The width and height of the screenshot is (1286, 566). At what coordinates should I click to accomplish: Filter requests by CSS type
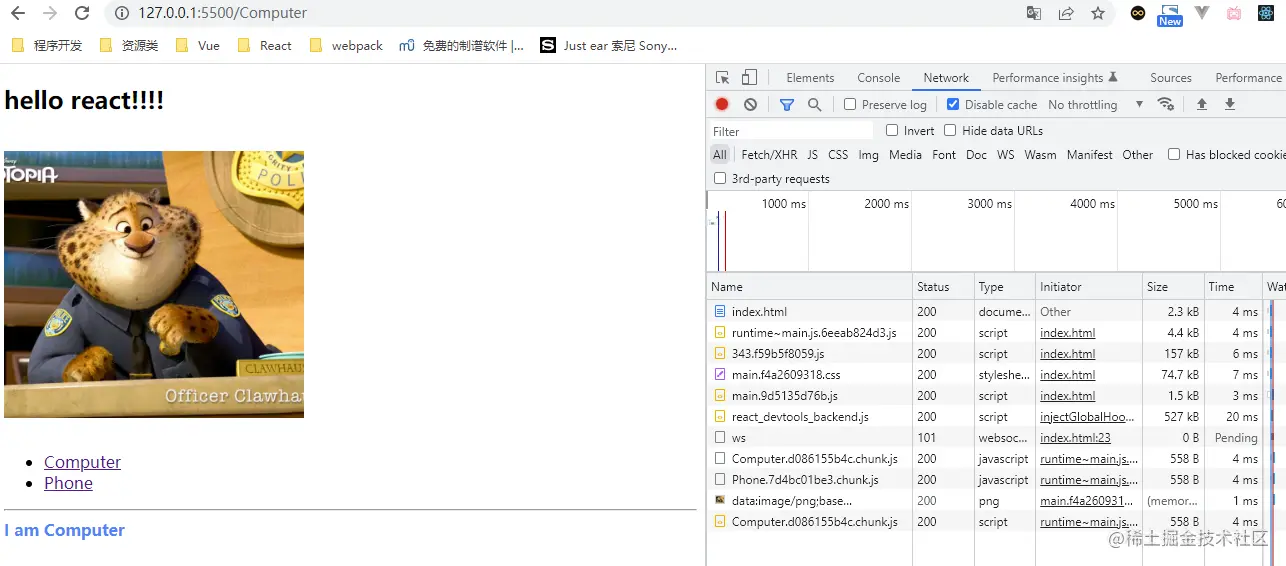tap(838, 155)
